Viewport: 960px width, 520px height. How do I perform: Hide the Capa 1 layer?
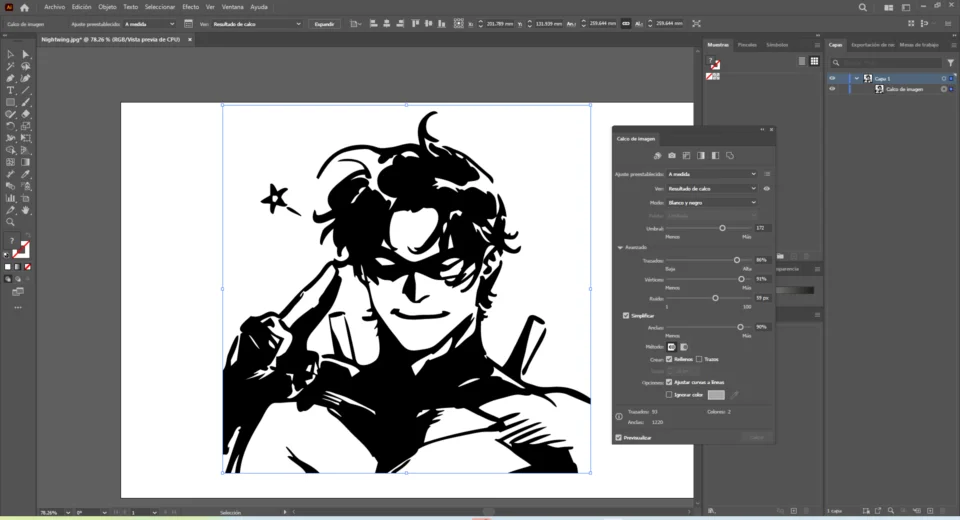[x=832, y=78]
